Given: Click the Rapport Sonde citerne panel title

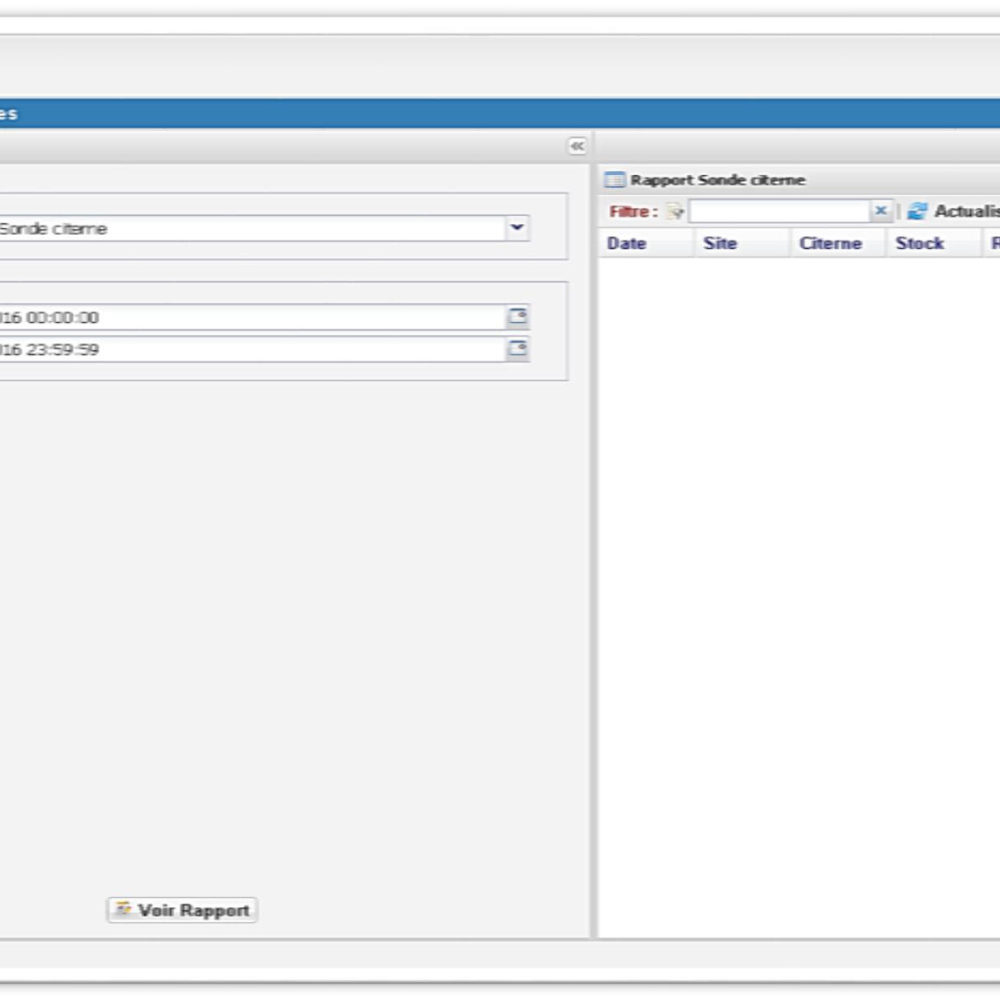Looking at the screenshot, I should tap(717, 180).
